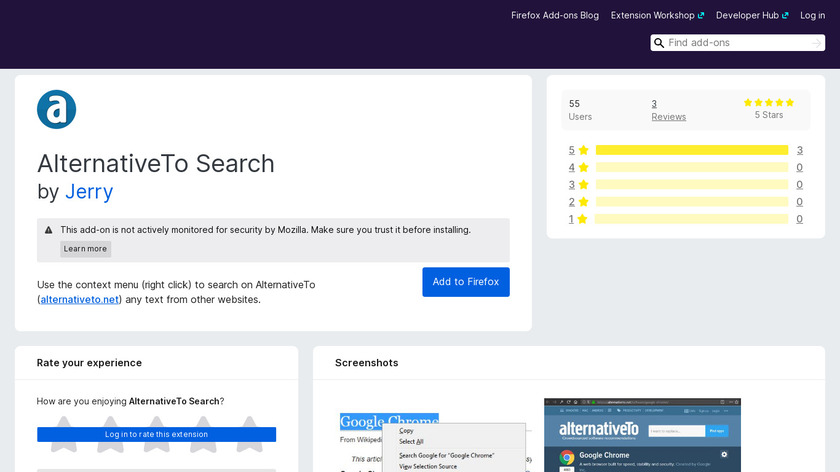Click the five-star rating icons above 5 Stars

(x=768, y=102)
